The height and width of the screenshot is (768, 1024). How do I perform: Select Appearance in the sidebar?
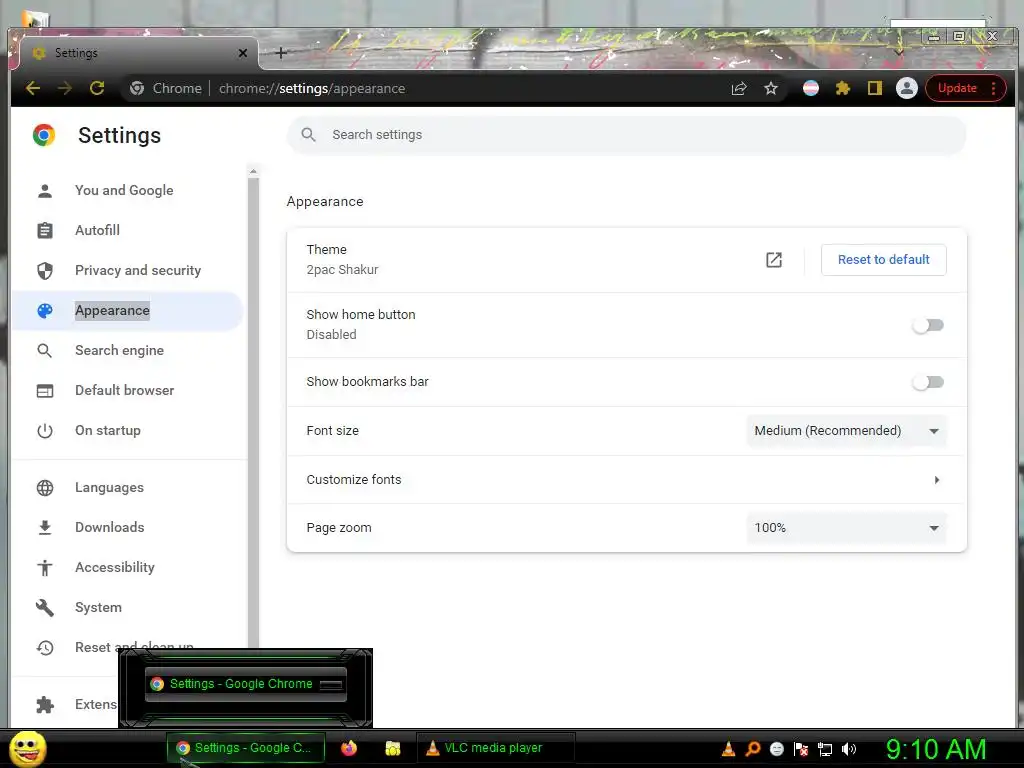pyautogui.click(x=128, y=311)
